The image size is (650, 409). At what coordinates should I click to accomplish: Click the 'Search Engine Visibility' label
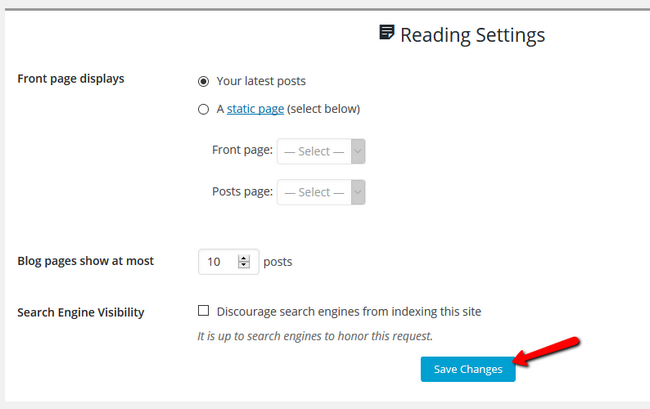tap(81, 312)
